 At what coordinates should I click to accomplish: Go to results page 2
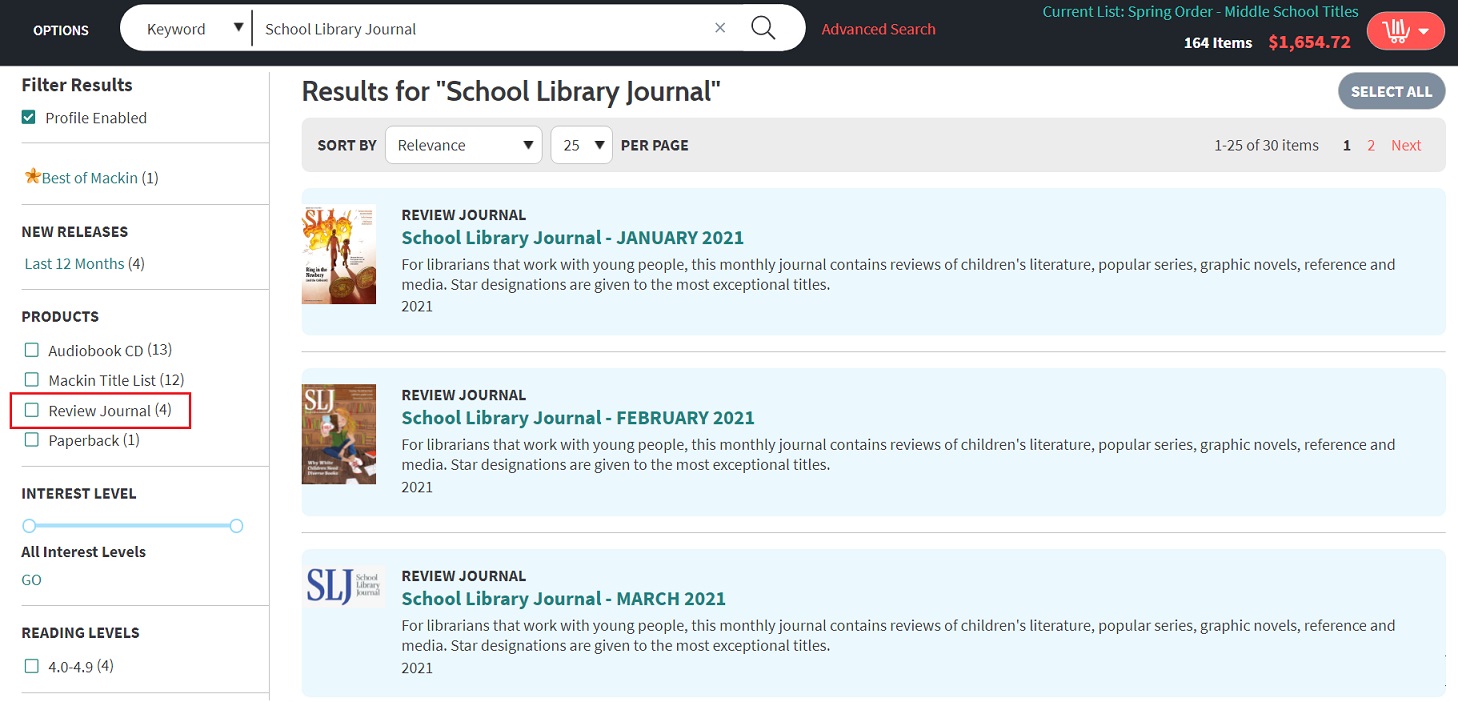(1371, 145)
